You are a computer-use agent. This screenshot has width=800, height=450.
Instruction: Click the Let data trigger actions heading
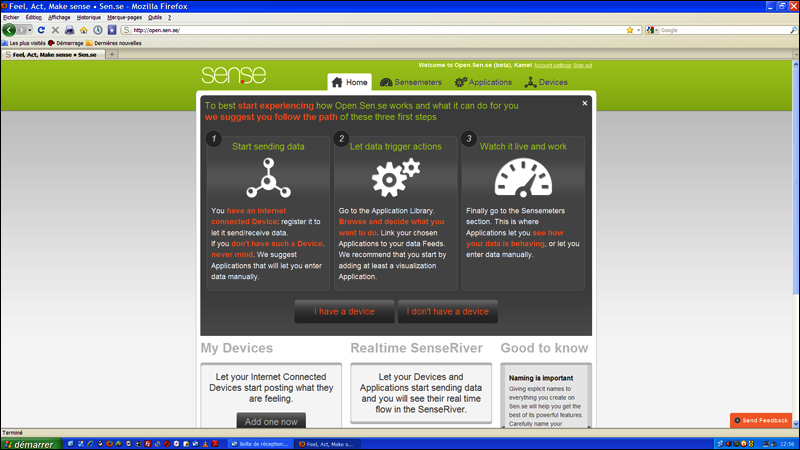pos(396,146)
